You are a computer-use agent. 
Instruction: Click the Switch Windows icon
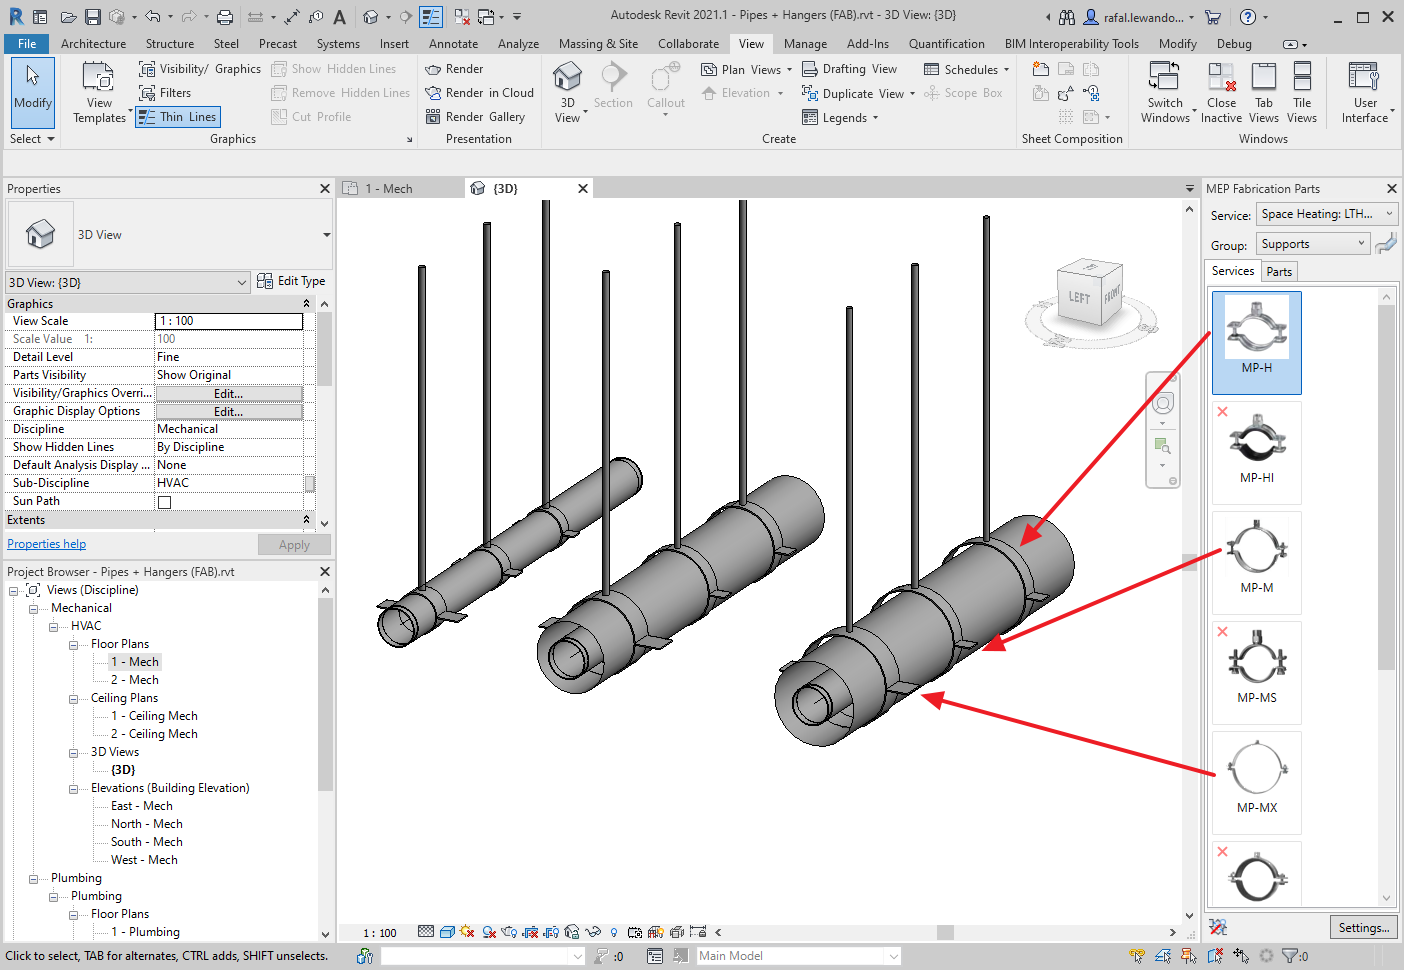pos(1165,77)
